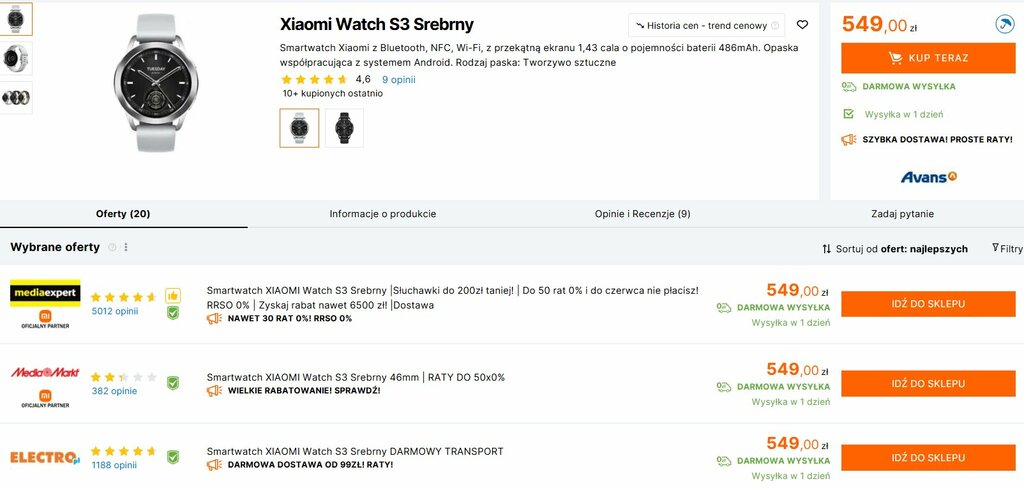Go to Zadaj pytanie tab
The image size is (1024, 488).
(x=903, y=214)
